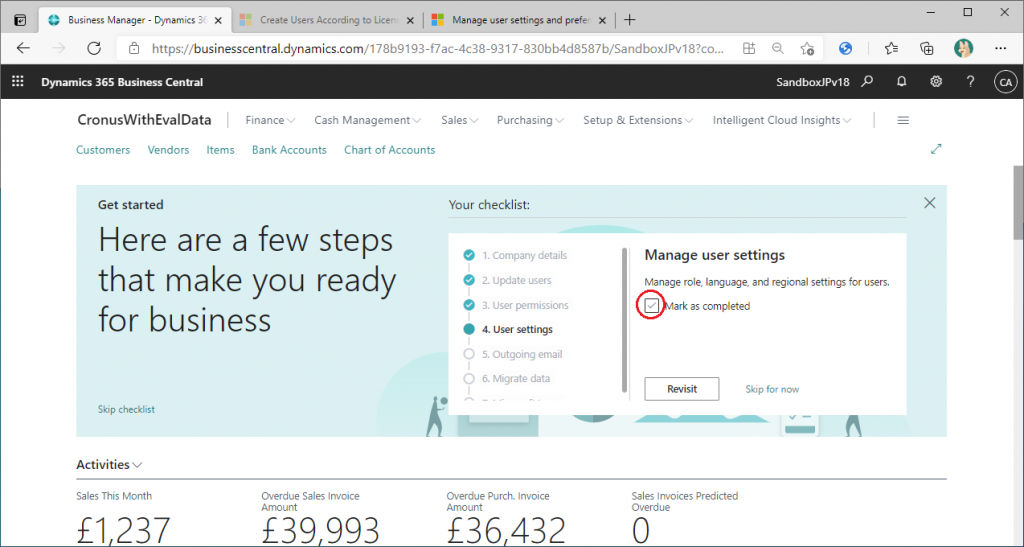Expand the Intelligent Cloud Insights menu
The image size is (1024, 547).
(x=782, y=120)
